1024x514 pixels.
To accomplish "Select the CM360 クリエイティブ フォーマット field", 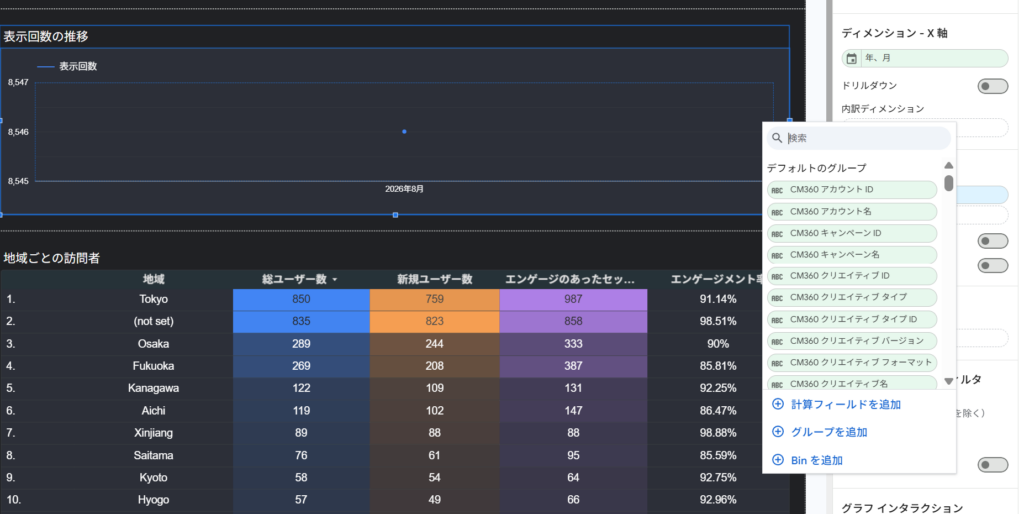I will 852,362.
